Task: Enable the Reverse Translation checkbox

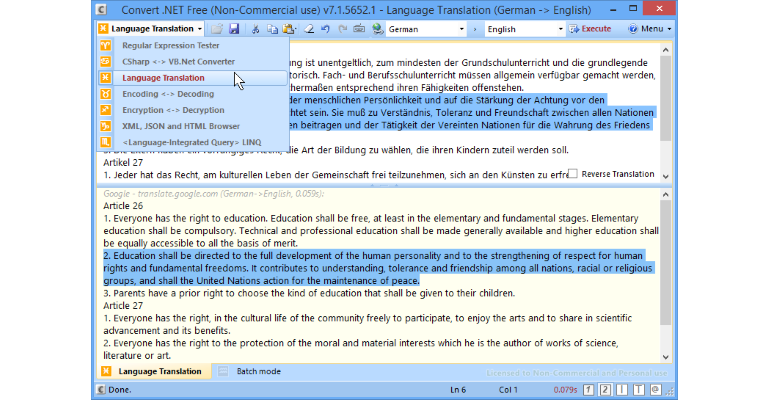Action: click(x=573, y=174)
